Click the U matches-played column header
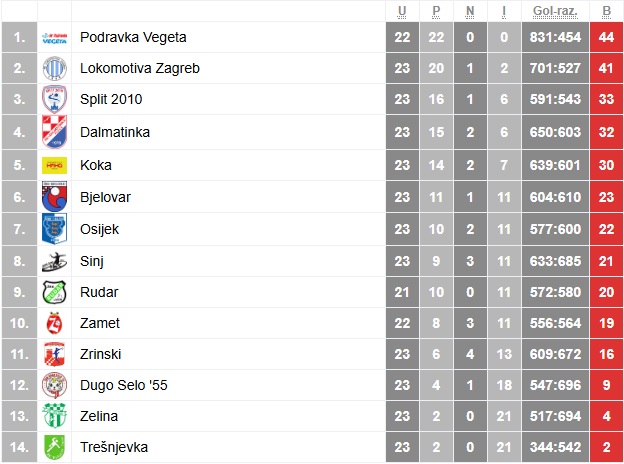 (x=402, y=11)
